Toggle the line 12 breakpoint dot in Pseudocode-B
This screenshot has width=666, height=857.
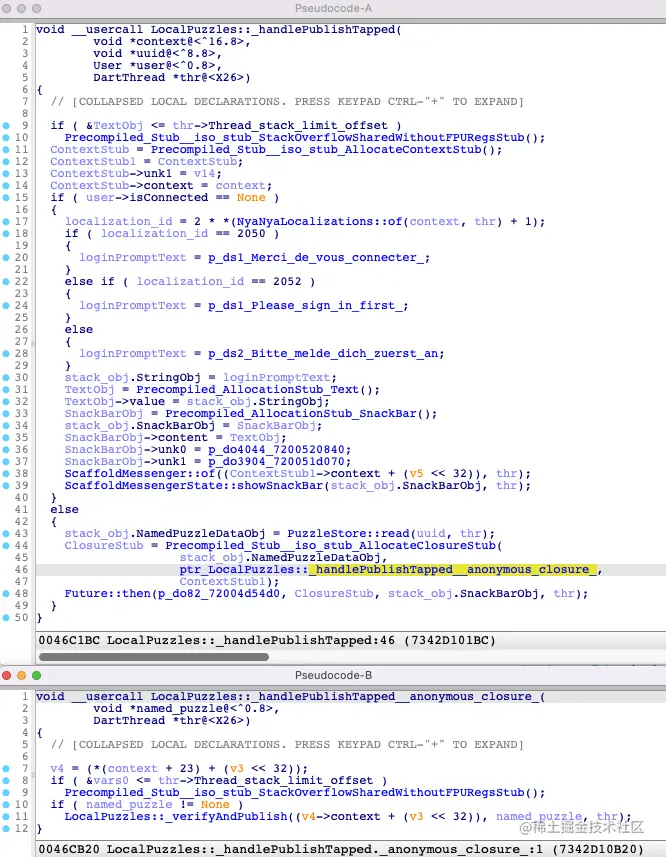6,829
